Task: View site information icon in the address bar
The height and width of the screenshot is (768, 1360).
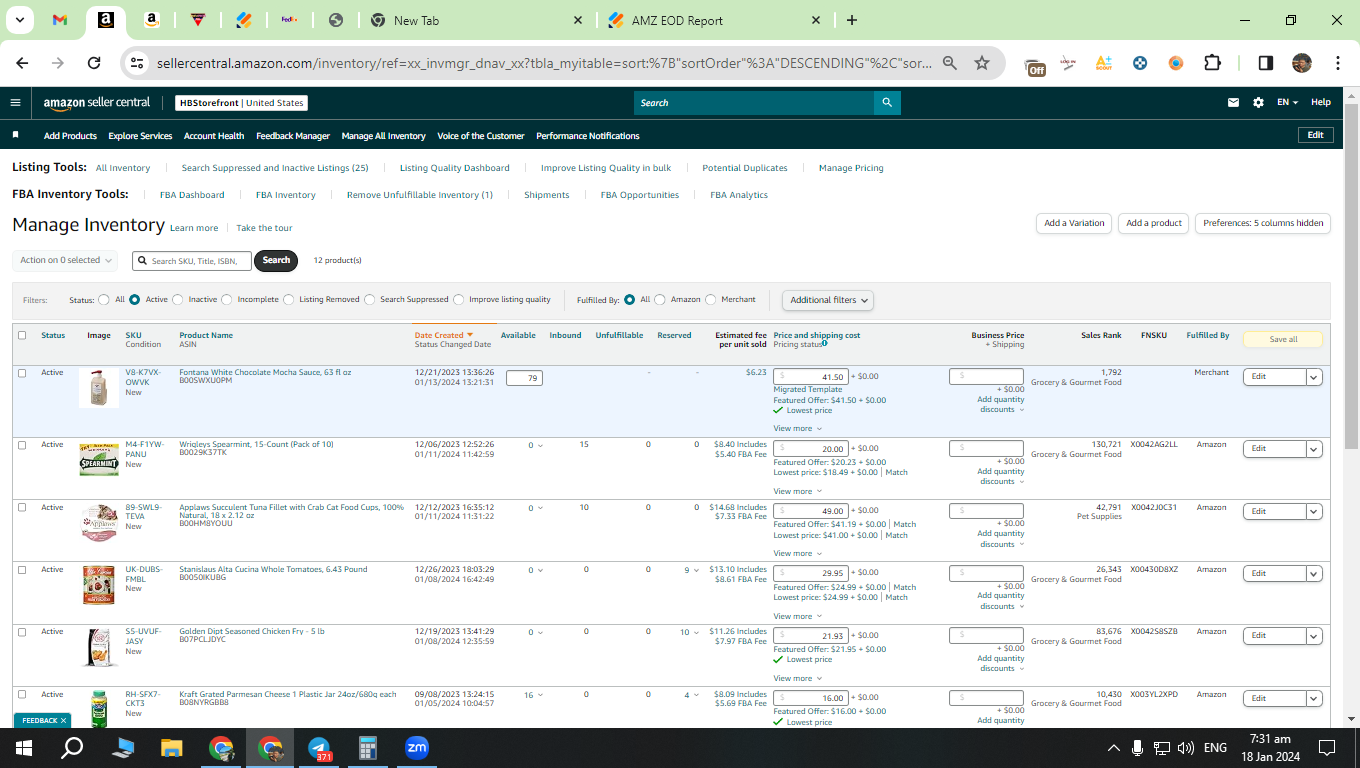Action: click(x=137, y=63)
